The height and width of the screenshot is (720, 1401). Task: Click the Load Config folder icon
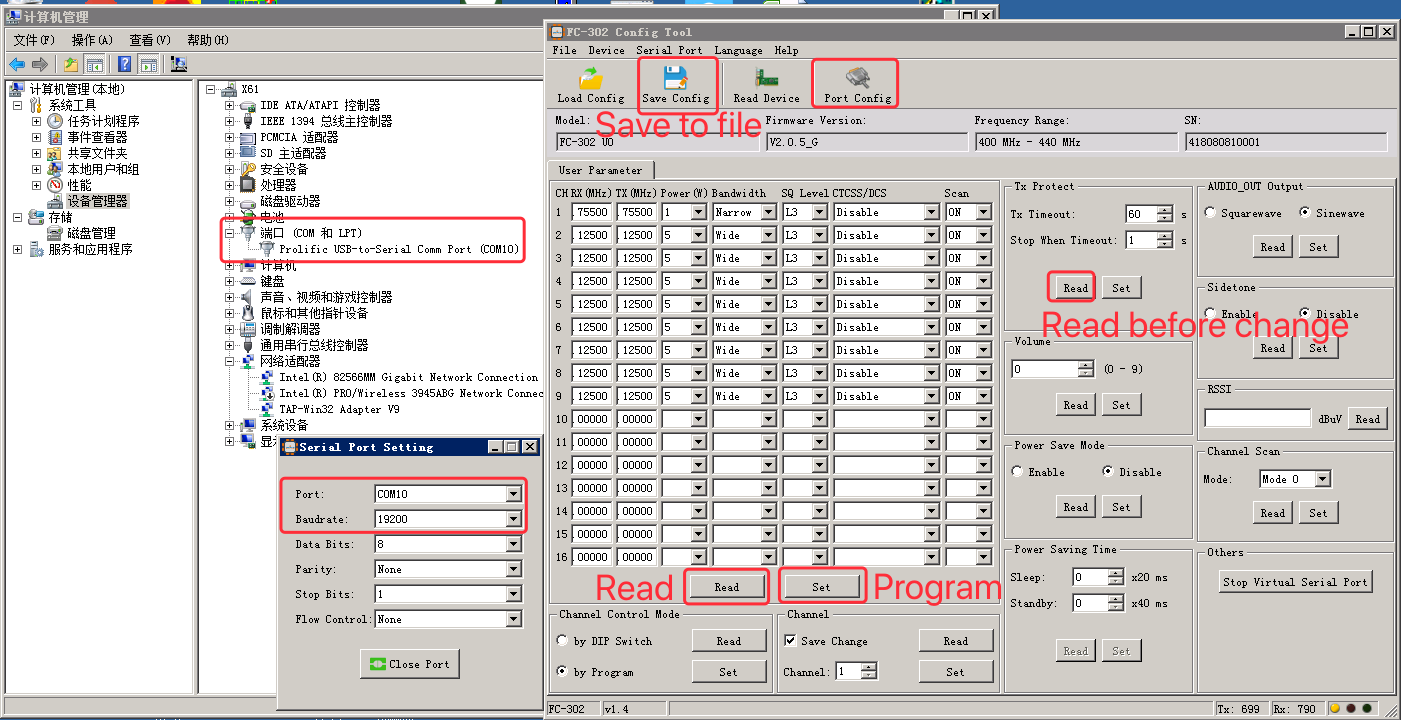pos(591,78)
